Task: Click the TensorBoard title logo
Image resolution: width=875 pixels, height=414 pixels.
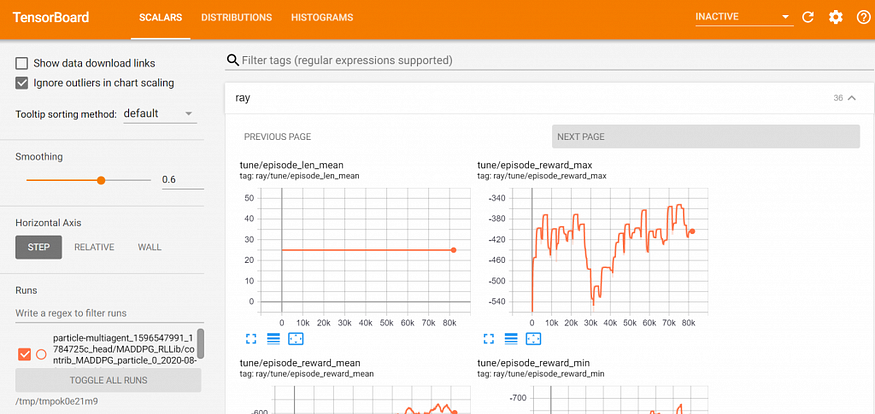Action: [x=51, y=17]
